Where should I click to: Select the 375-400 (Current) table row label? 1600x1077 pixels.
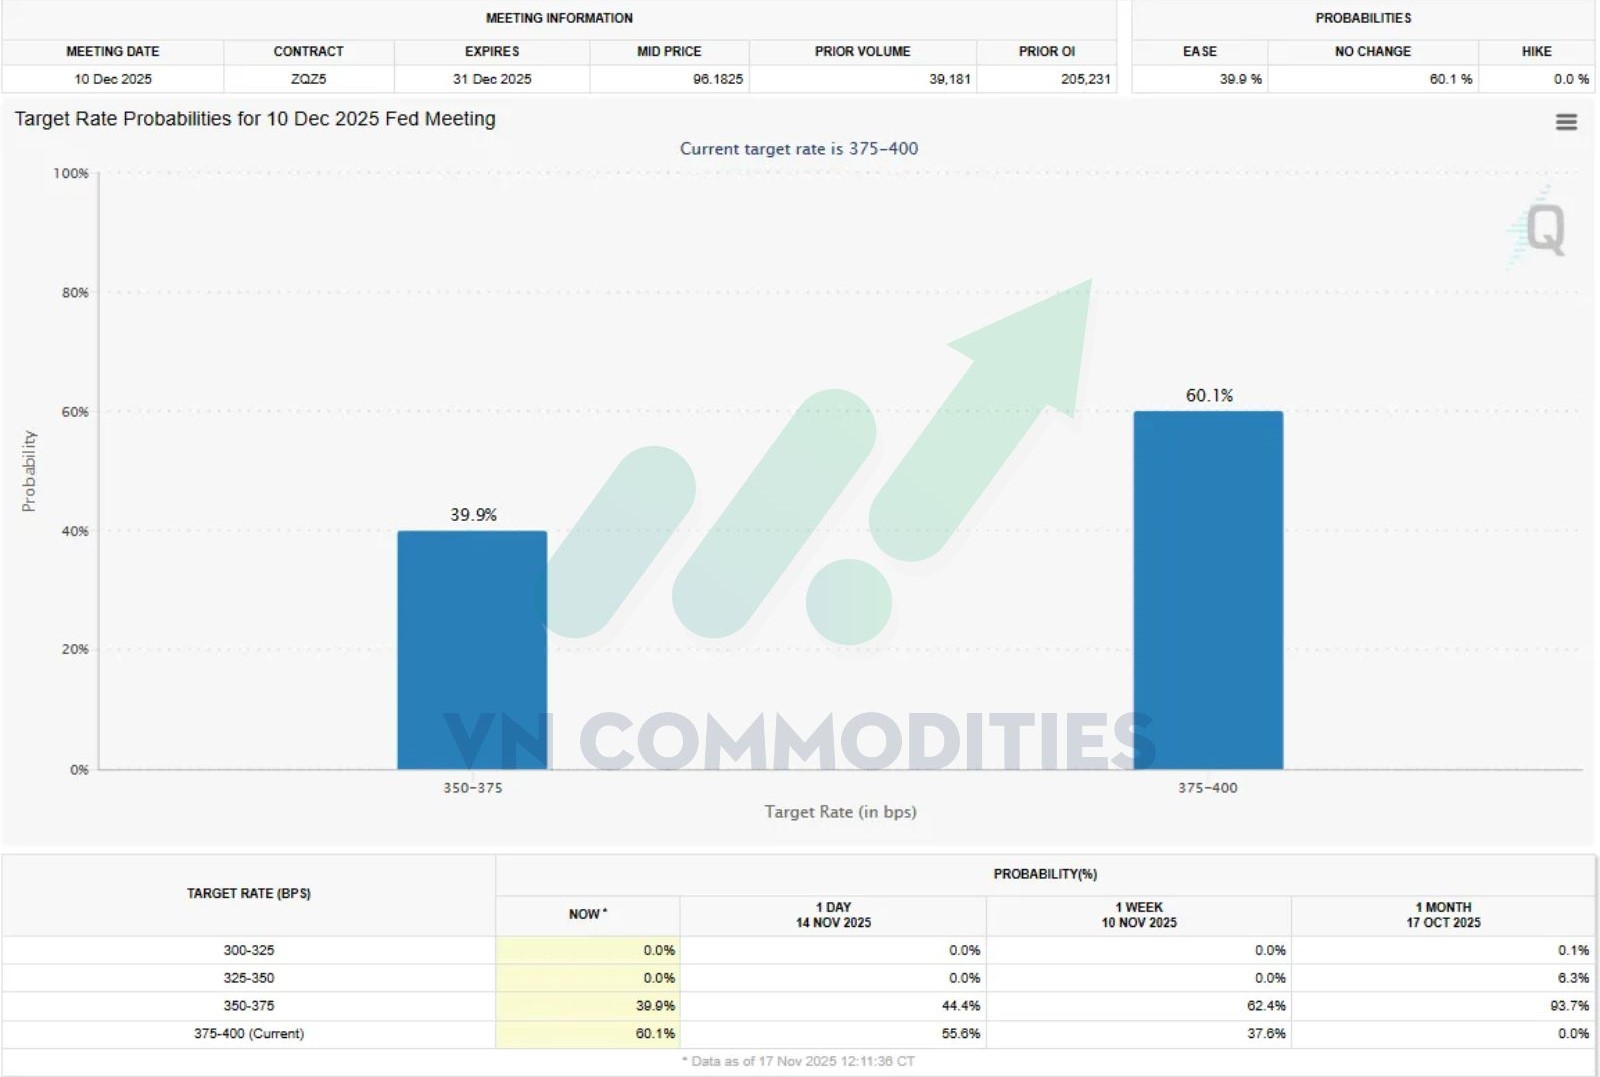coord(249,1034)
